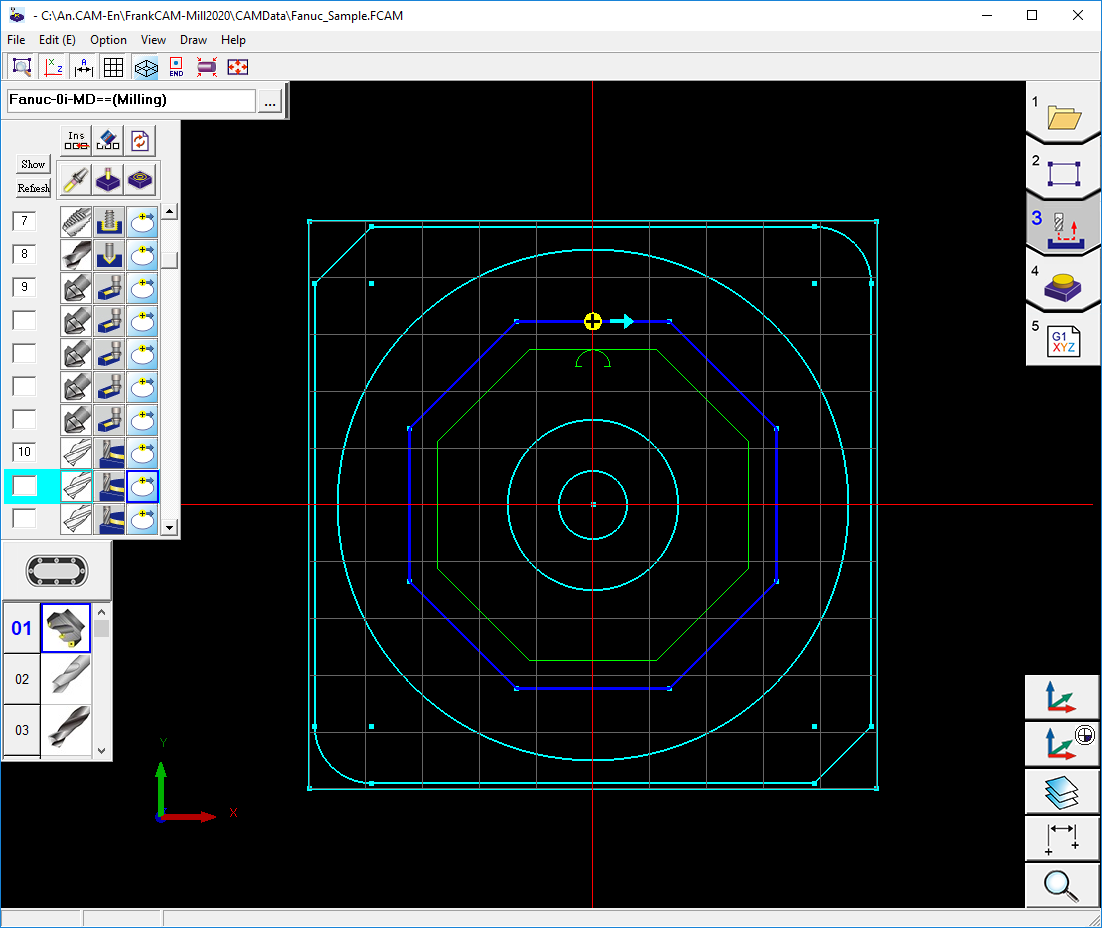Click the coordinate axes icon on the right
This screenshot has height=928, width=1102.
click(1061, 697)
